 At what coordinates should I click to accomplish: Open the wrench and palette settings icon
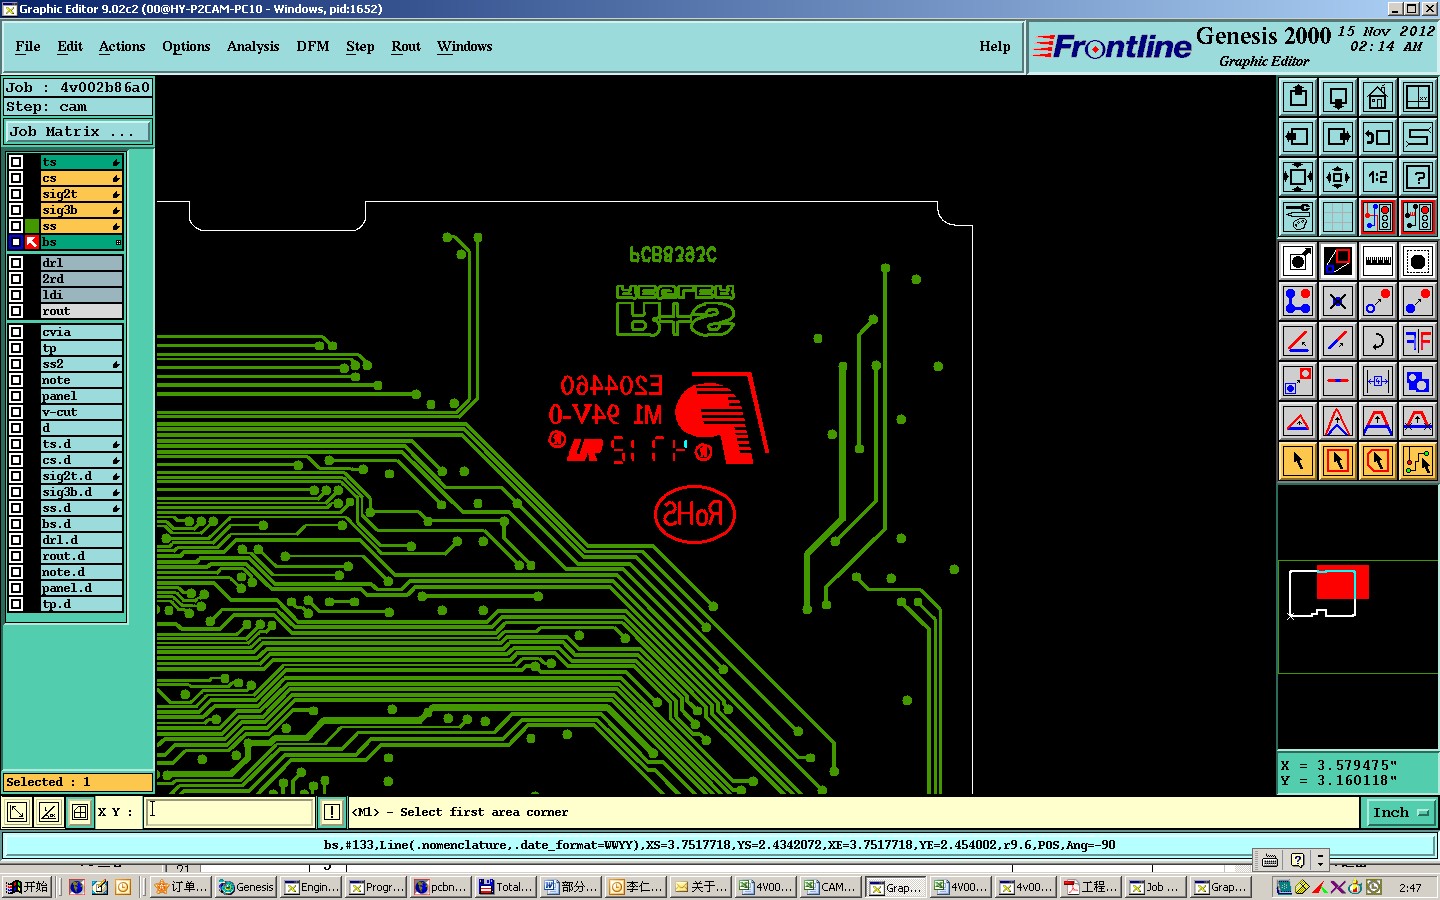(1298, 216)
